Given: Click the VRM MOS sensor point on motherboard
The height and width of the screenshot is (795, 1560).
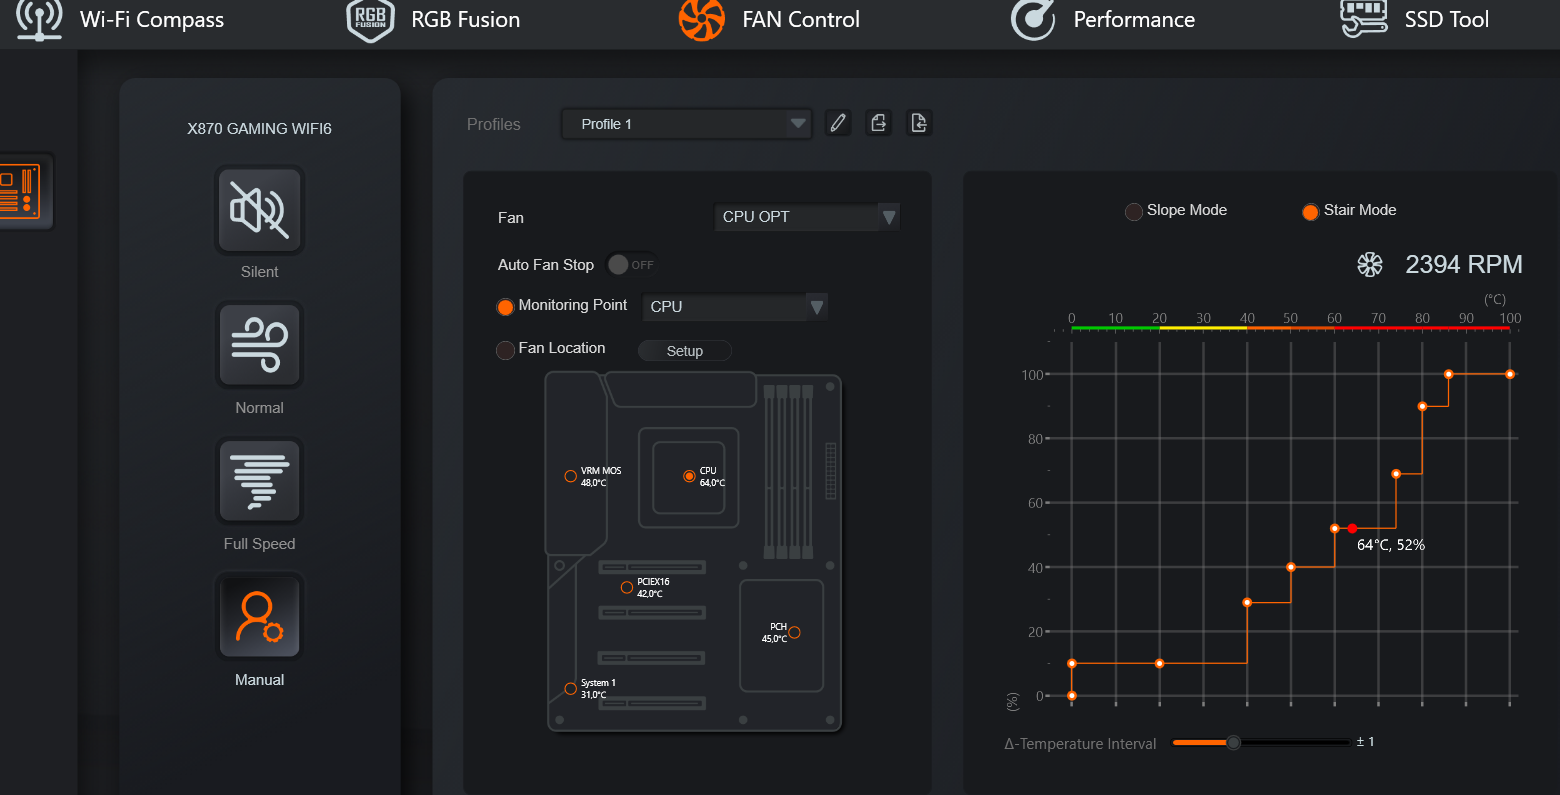Looking at the screenshot, I should [570, 477].
